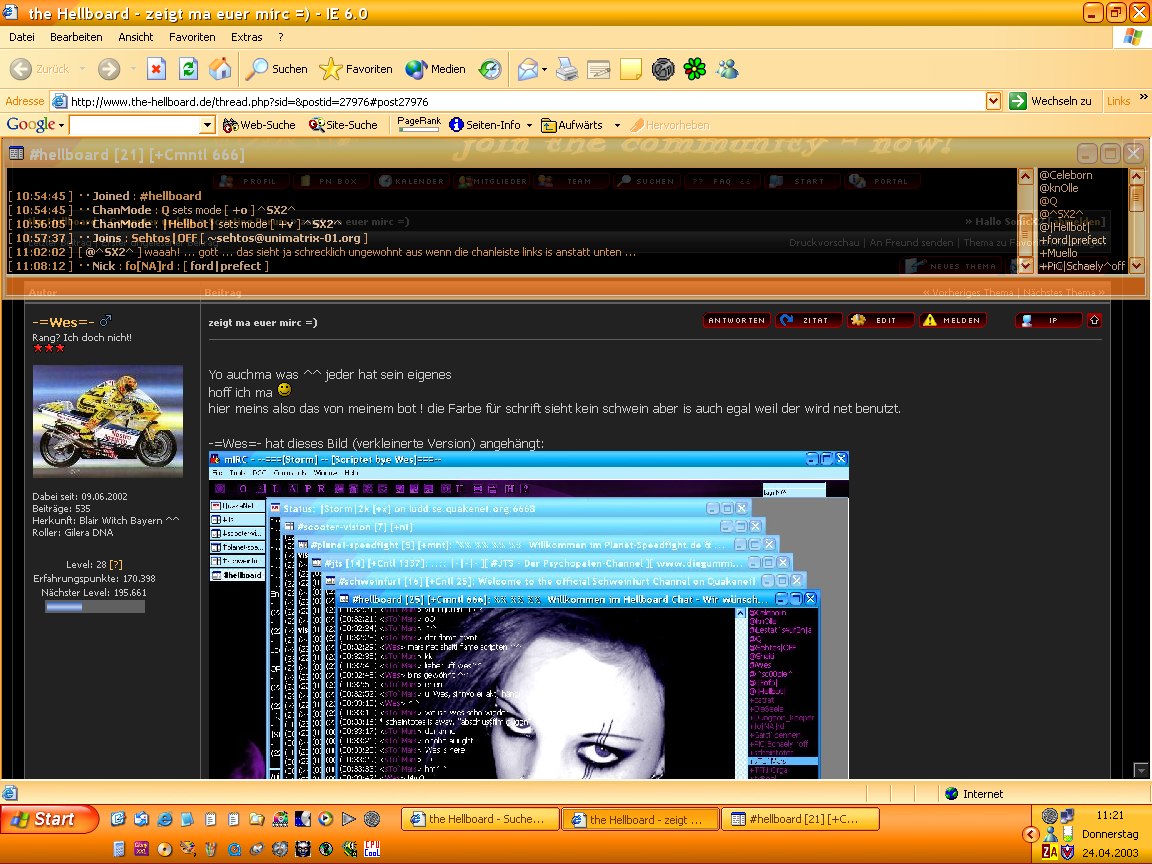Open the Extras menu
This screenshot has height=864, width=1152.
[x=247, y=37]
